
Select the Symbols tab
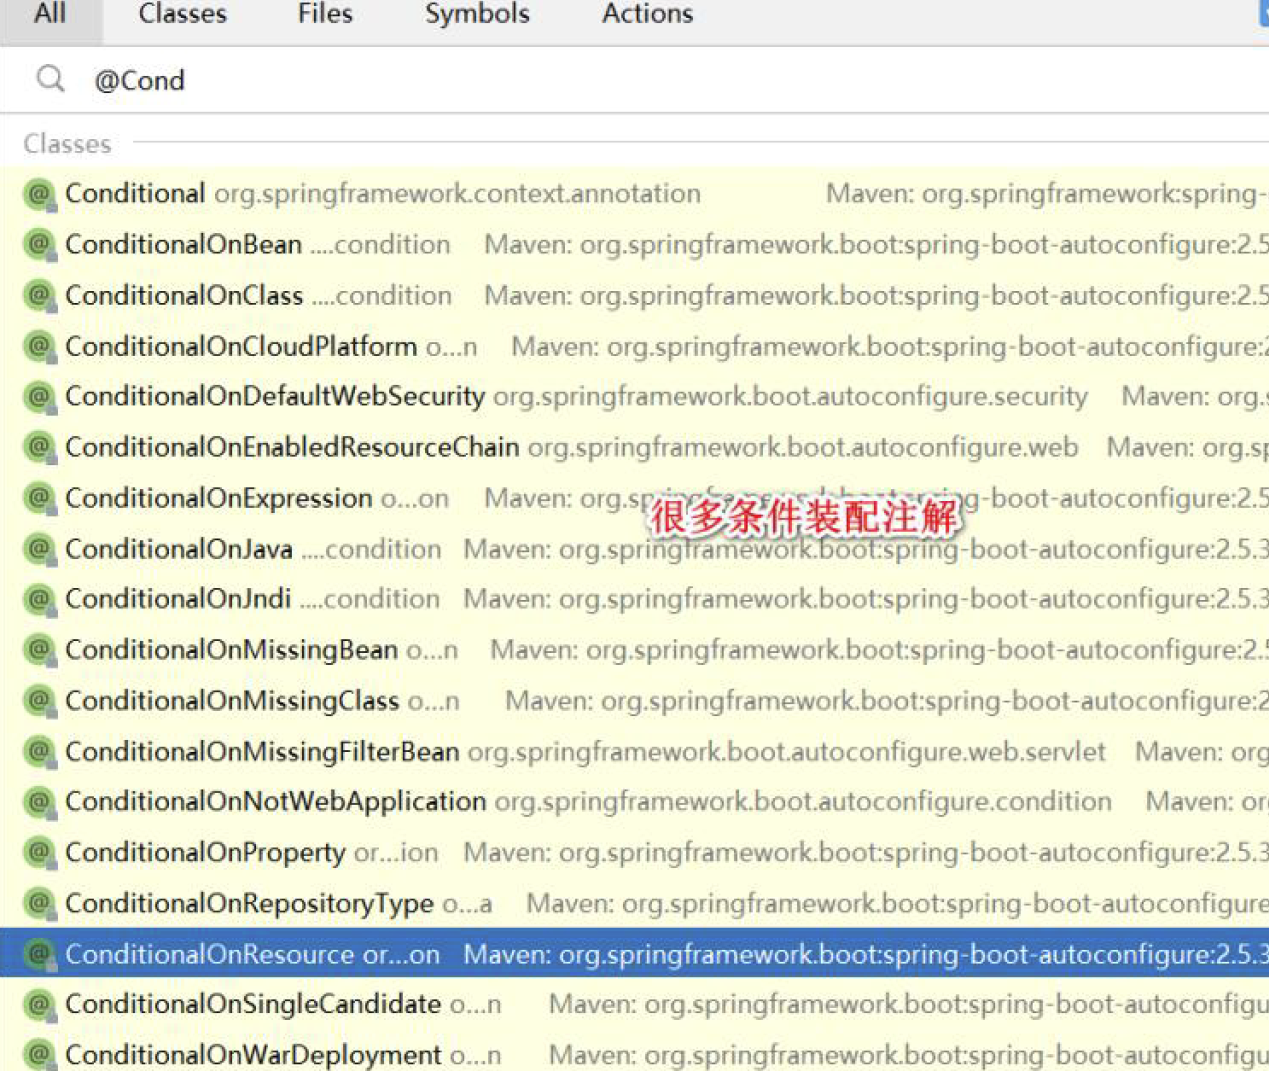tap(477, 14)
